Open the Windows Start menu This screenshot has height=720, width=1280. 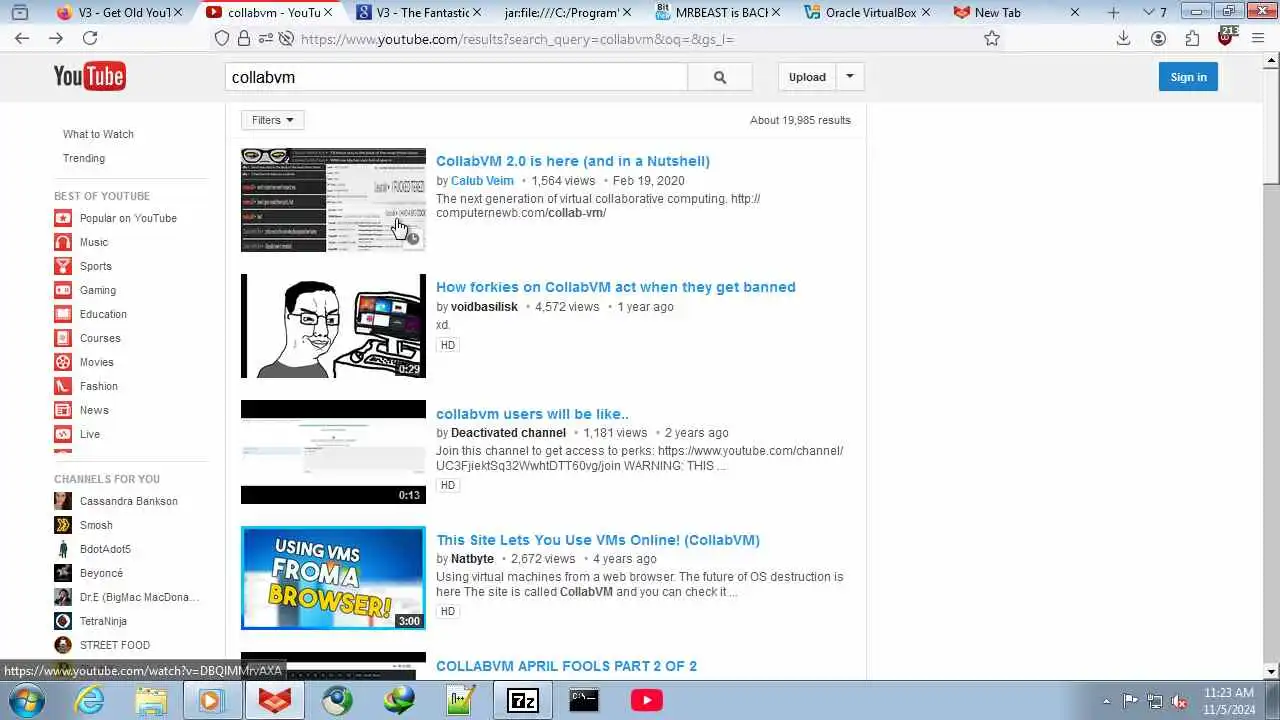click(x=27, y=700)
